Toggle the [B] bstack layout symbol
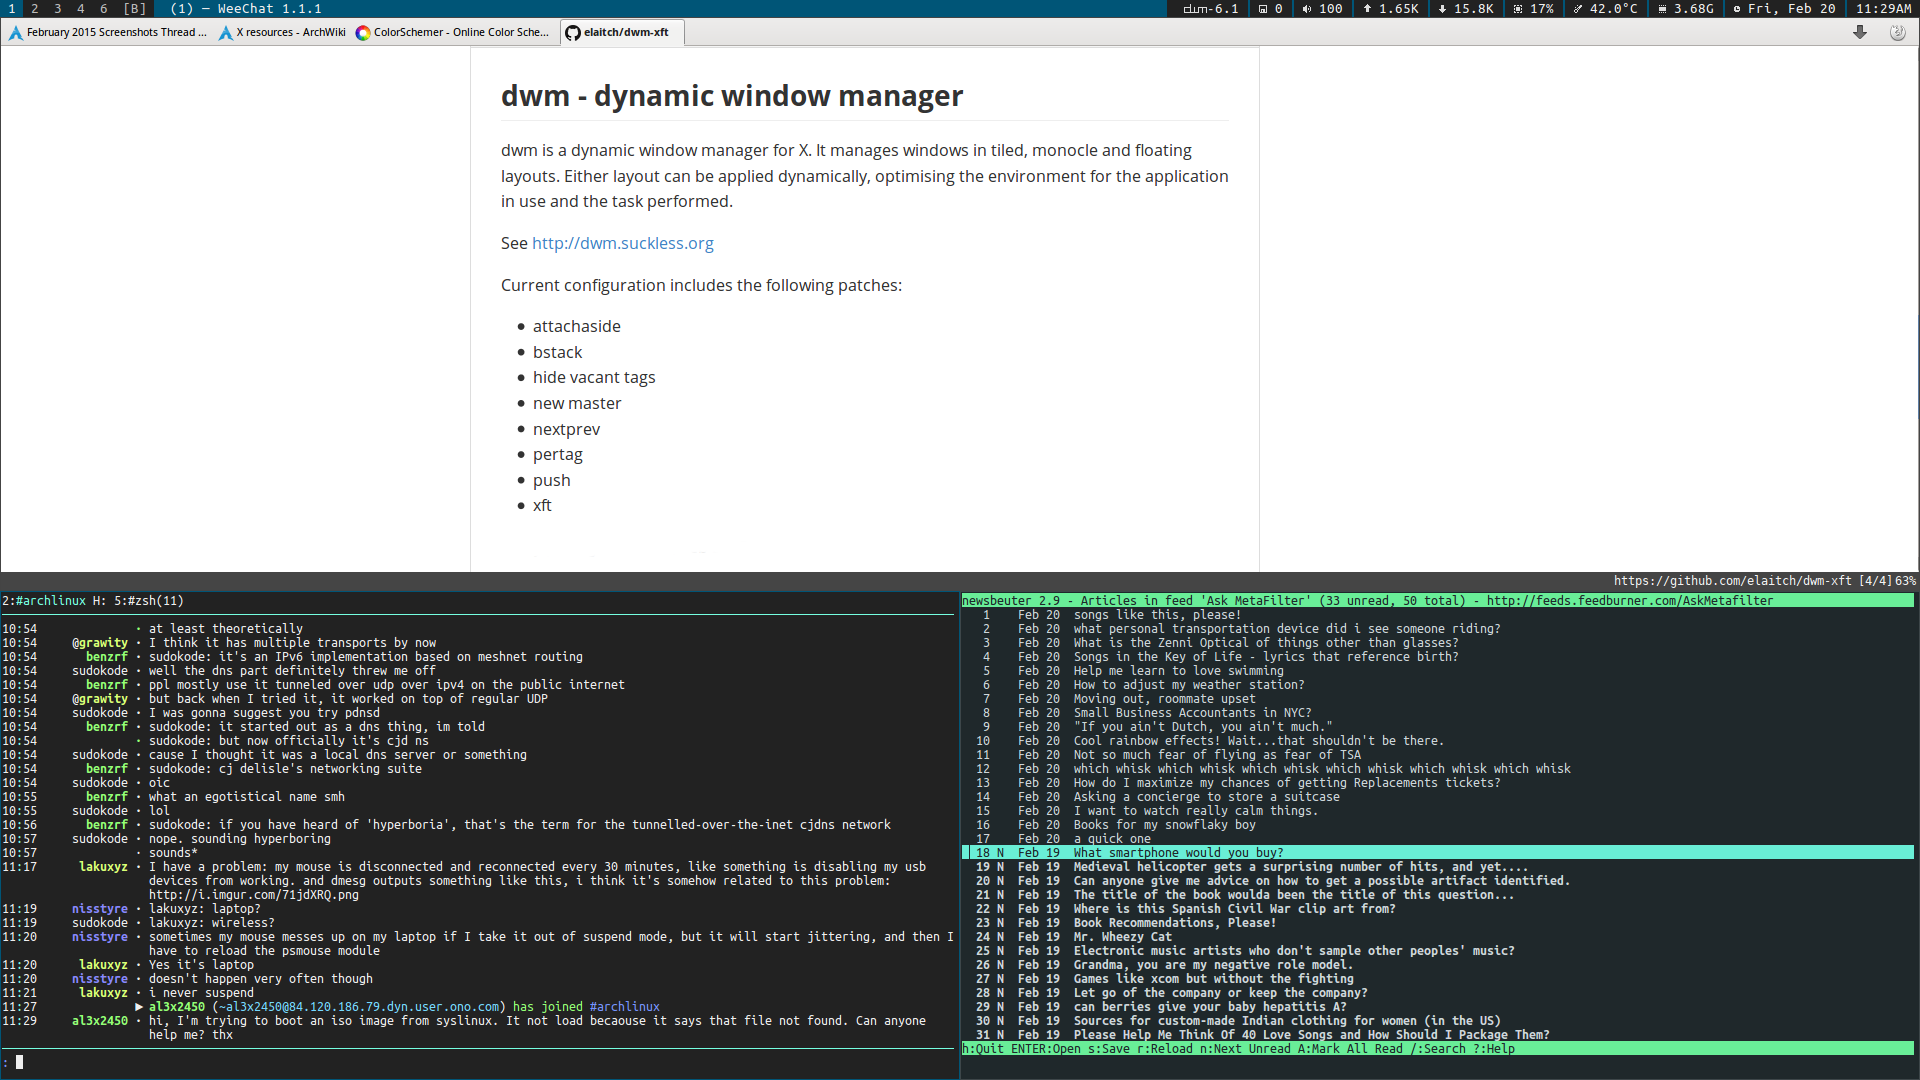Image resolution: width=1920 pixels, height=1080 pixels. tap(134, 9)
